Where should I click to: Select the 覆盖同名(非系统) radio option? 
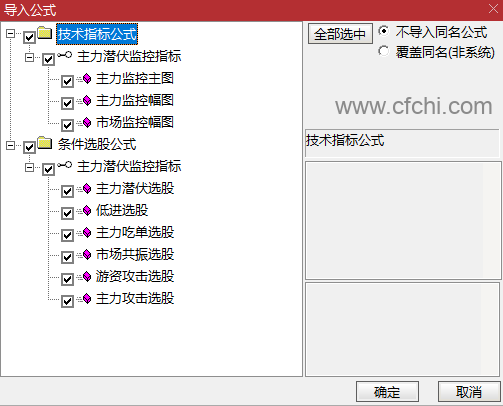(384, 51)
